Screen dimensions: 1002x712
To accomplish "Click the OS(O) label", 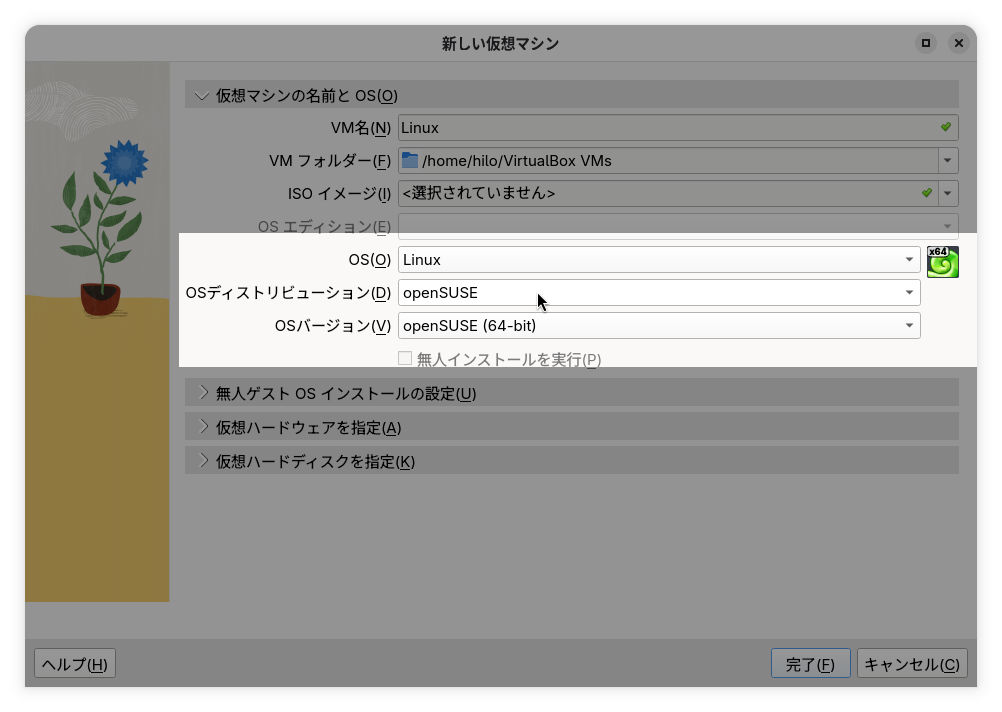I will tap(369, 259).
